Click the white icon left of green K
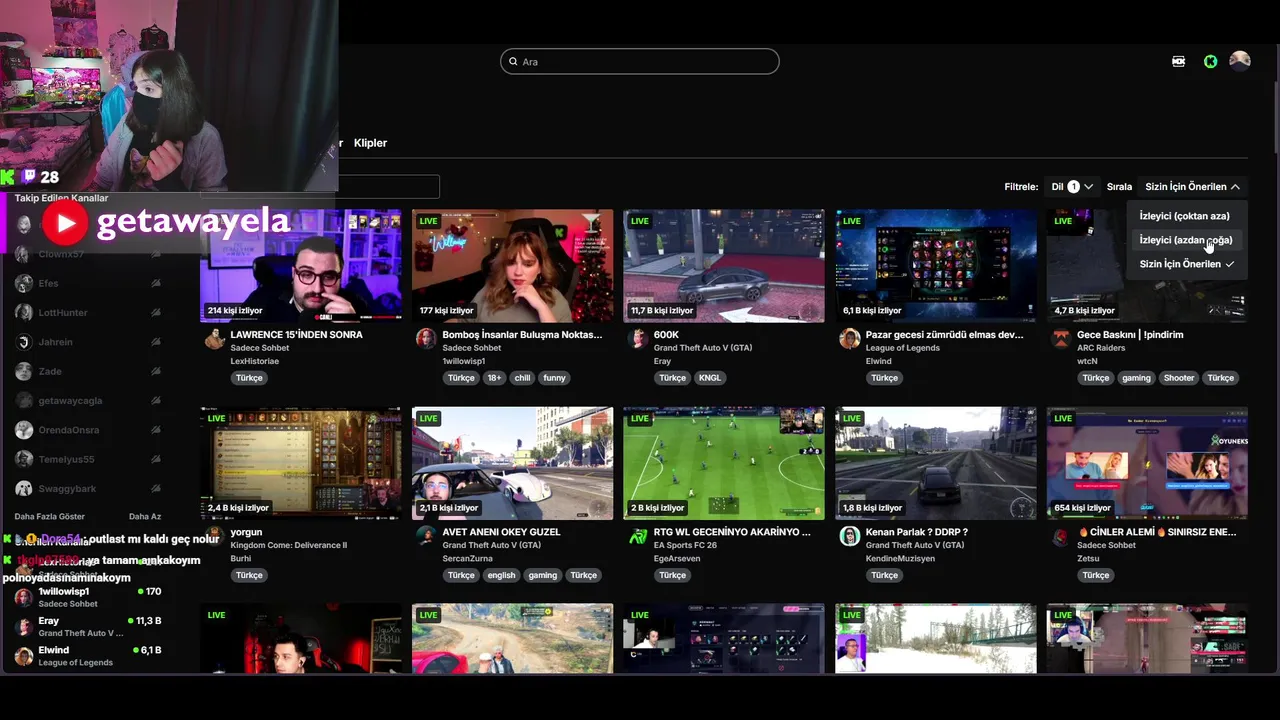1280x720 pixels. pyautogui.click(x=1178, y=61)
